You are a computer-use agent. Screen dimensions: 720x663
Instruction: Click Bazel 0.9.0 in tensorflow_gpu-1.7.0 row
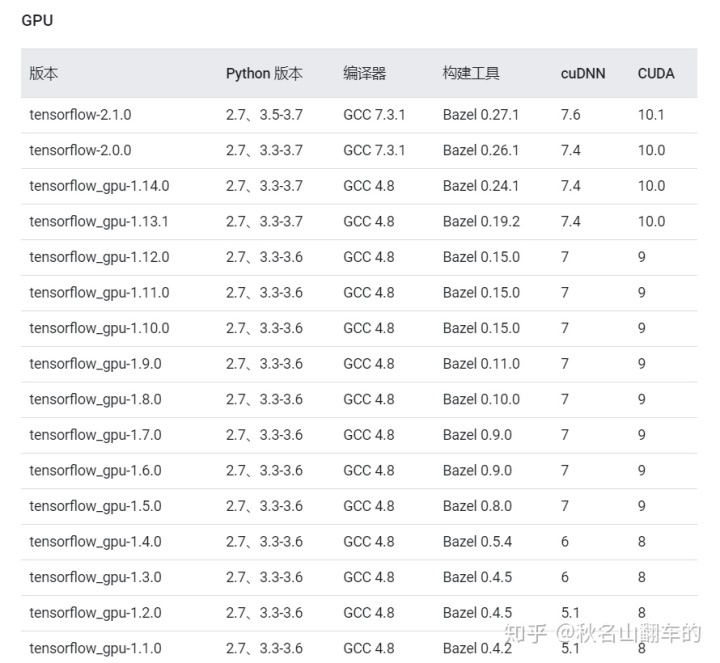pyautogui.click(x=478, y=435)
